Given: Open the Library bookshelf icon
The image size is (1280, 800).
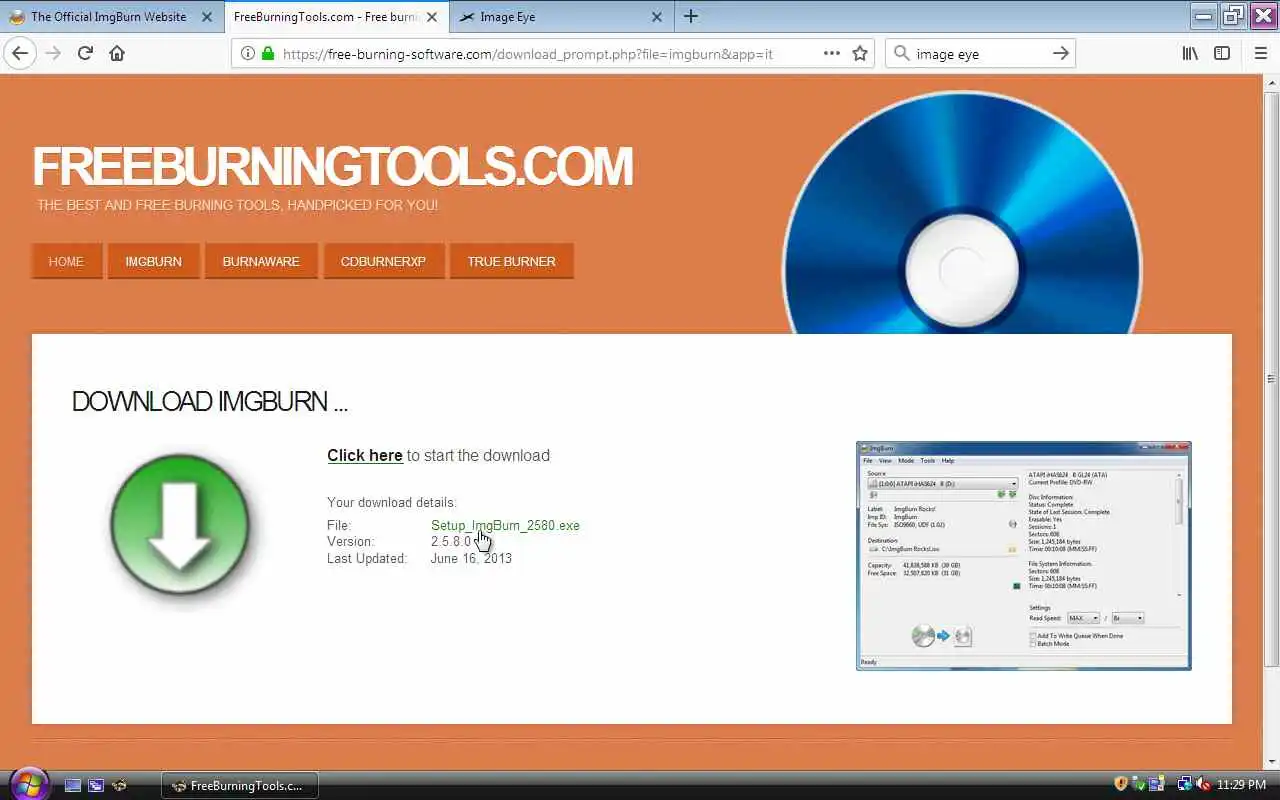Looking at the screenshot, I should 1190,53.
